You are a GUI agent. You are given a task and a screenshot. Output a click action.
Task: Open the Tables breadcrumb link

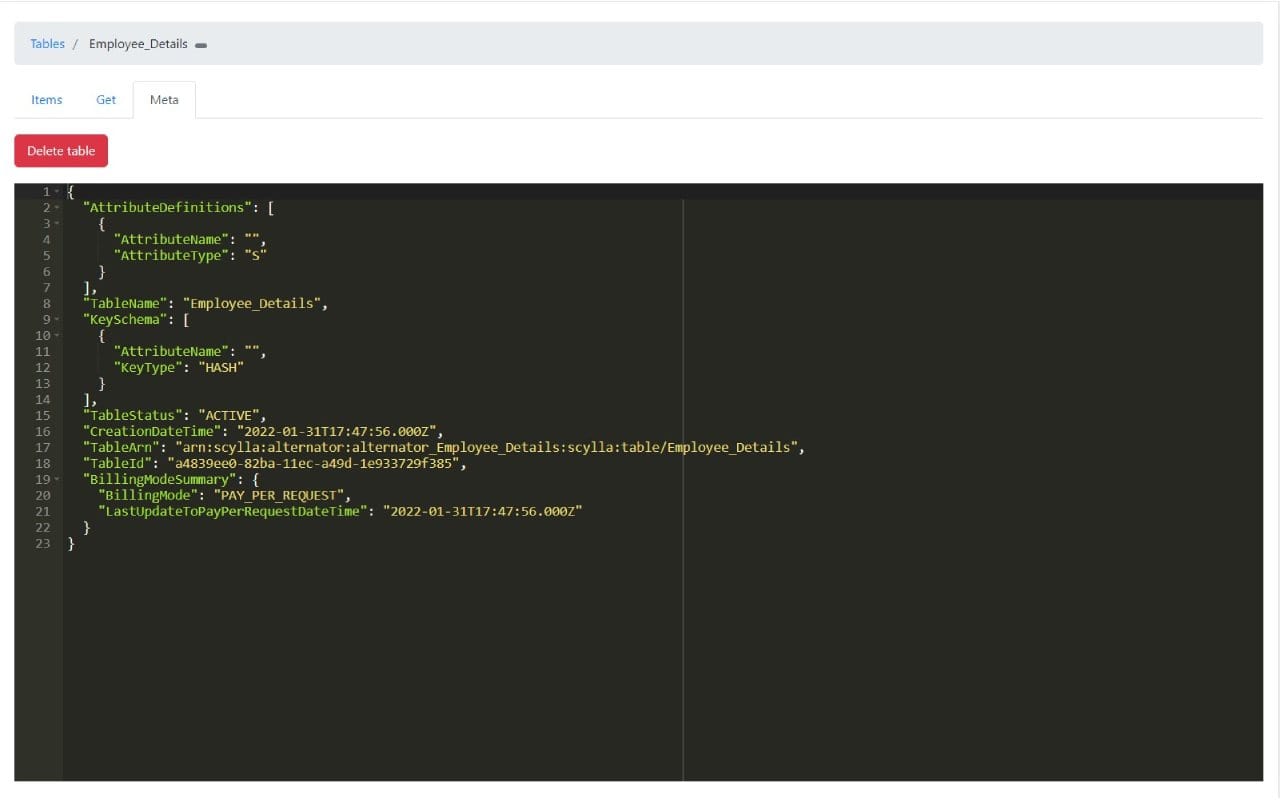coord(47,44)
